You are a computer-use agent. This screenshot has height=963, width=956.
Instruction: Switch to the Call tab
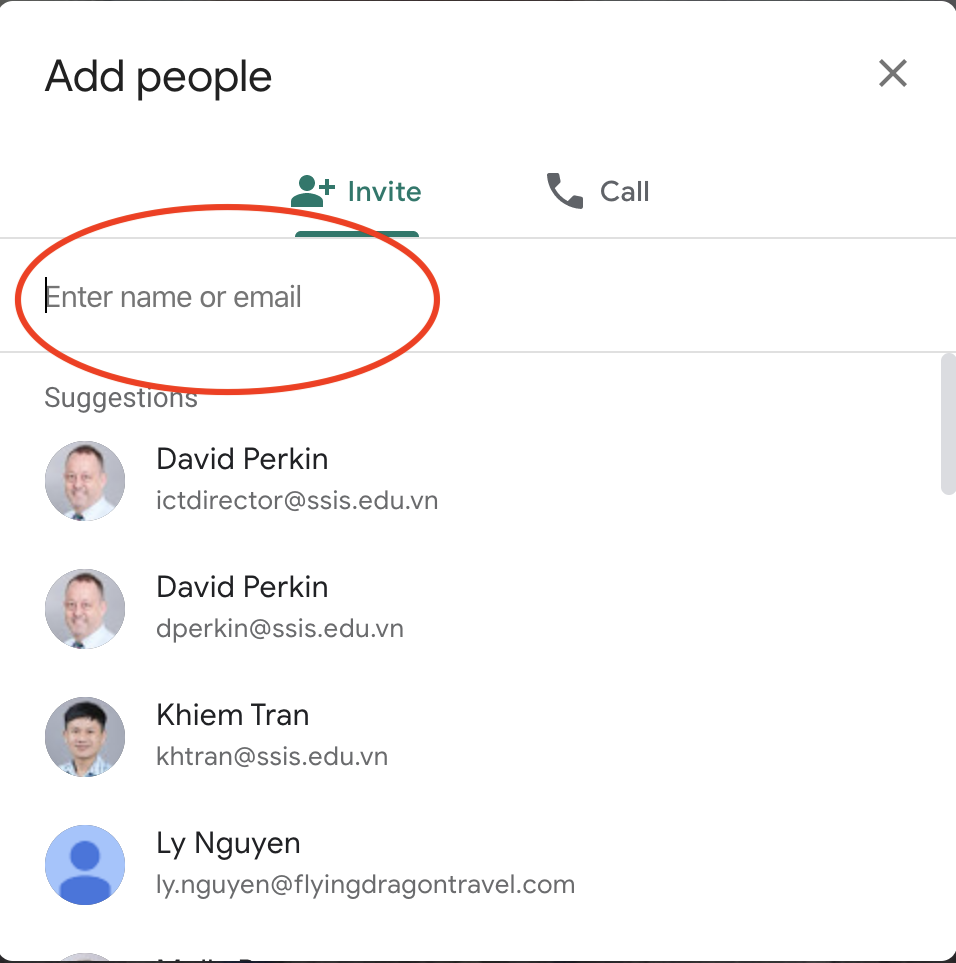point(597,191)
